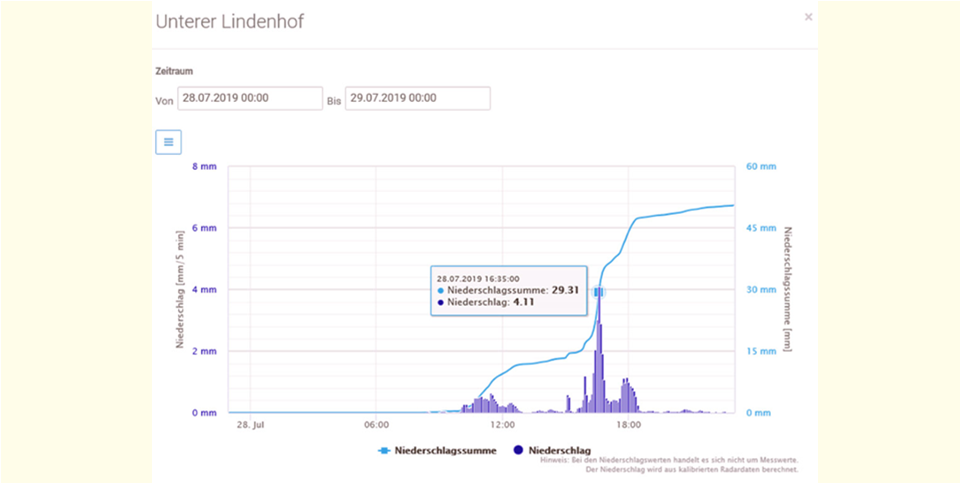The image size is (960, 483).
Task: Click the left axis title Niederschlag [mm/5 min]
Action: (181, 290)
